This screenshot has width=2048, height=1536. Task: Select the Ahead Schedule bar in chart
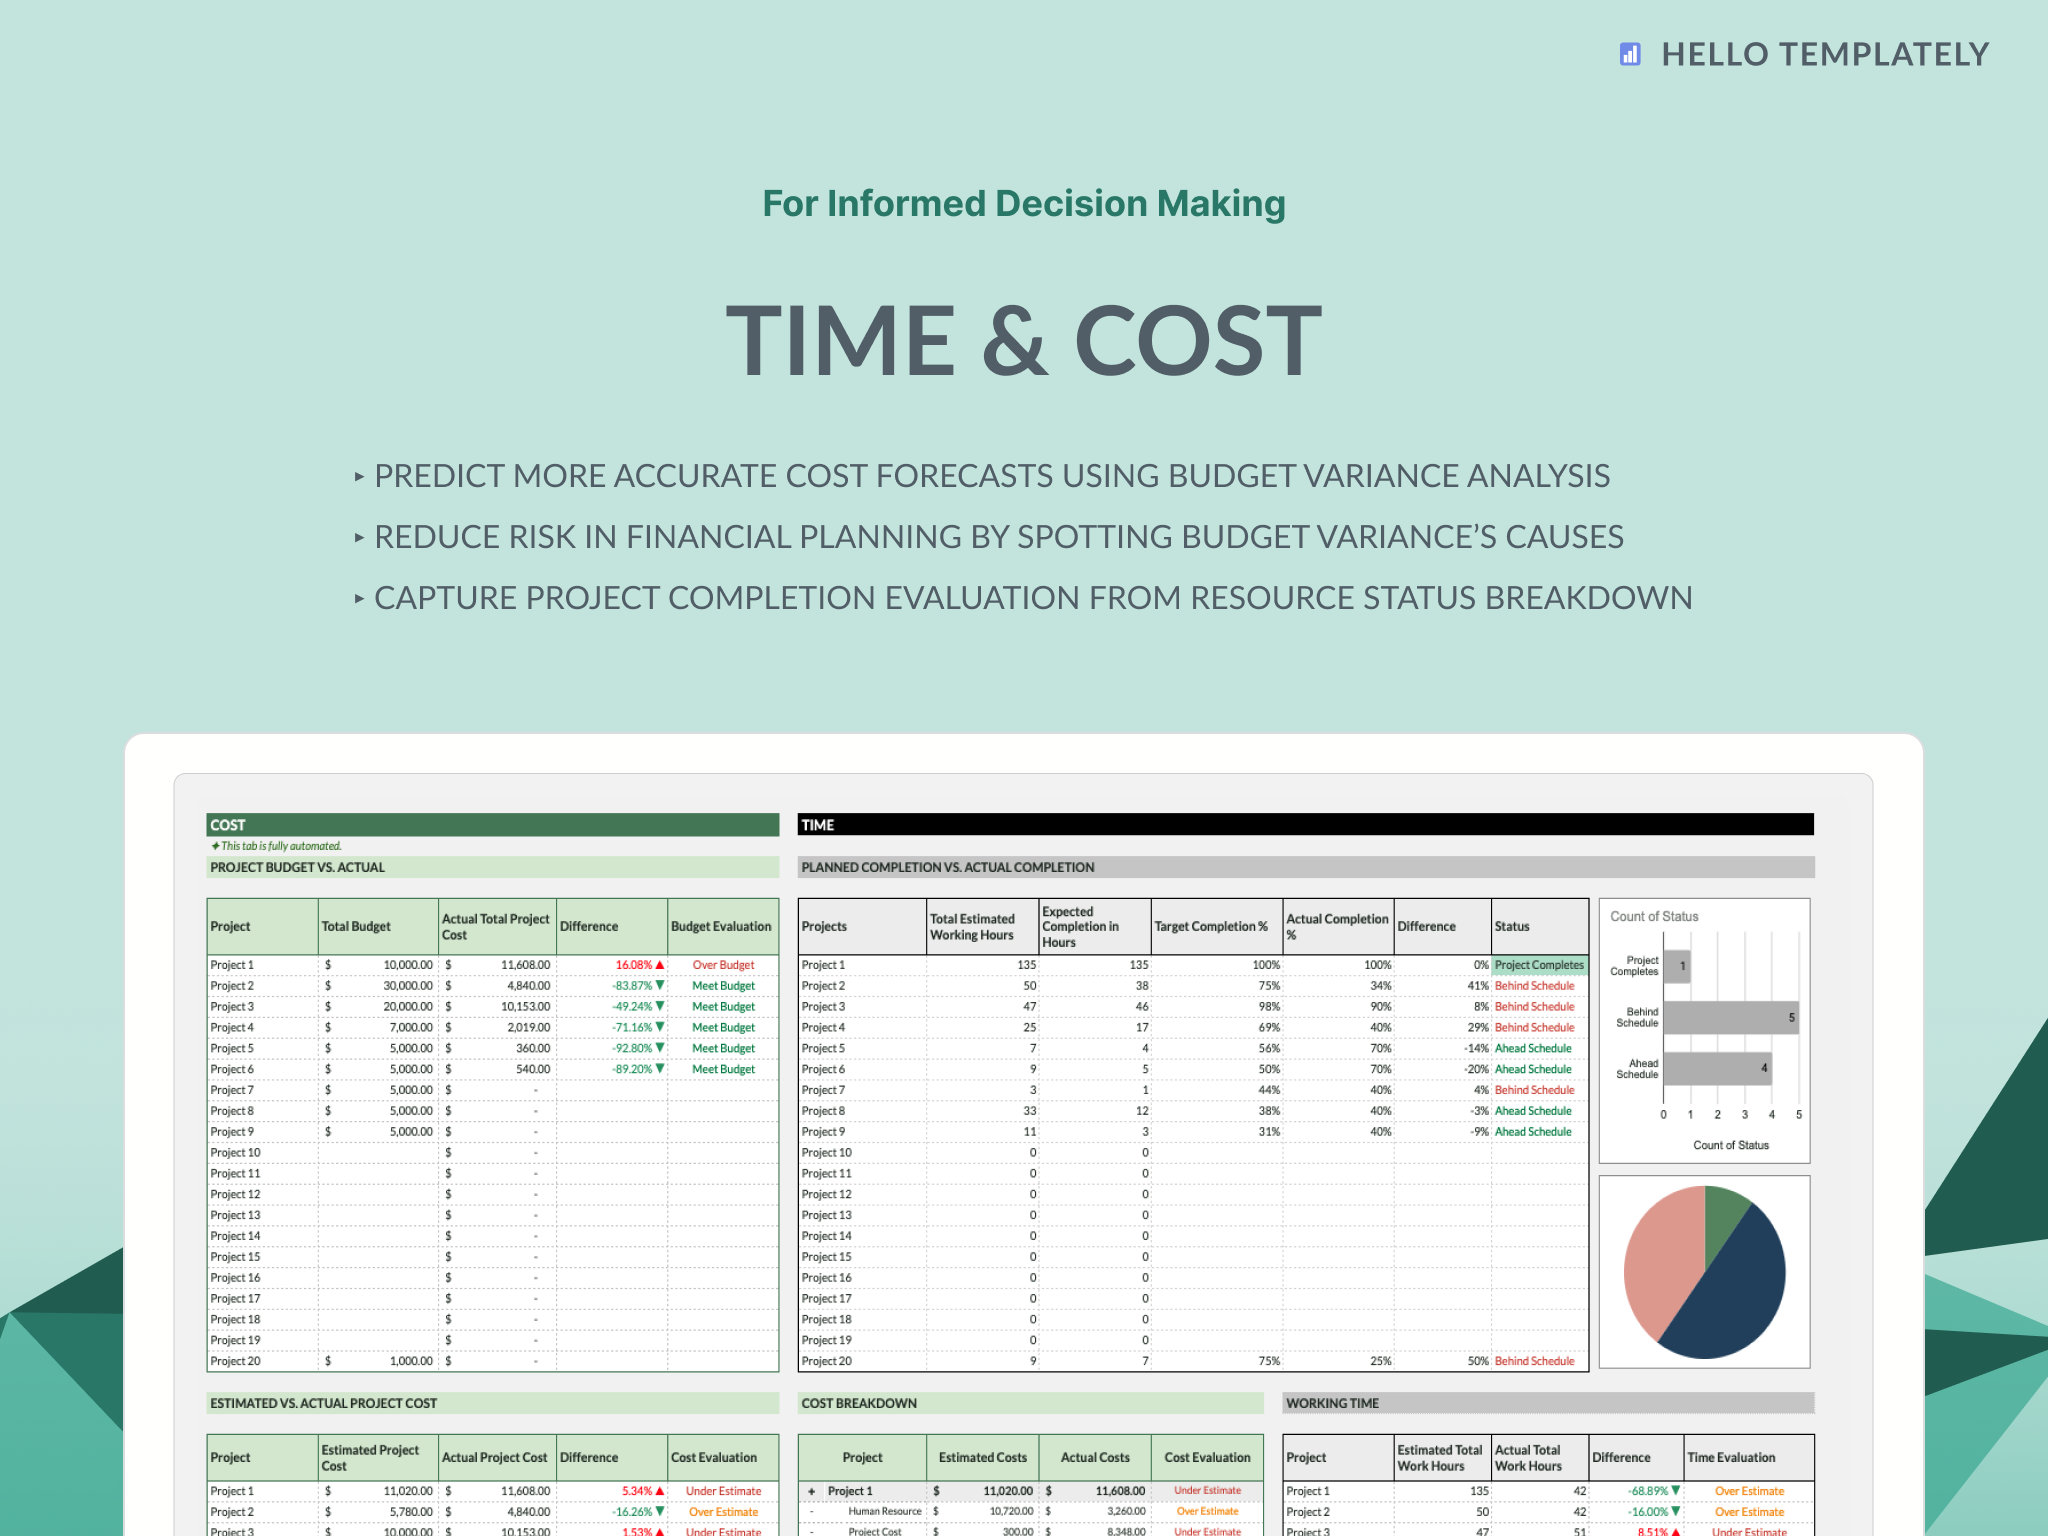(1718, 1069)
